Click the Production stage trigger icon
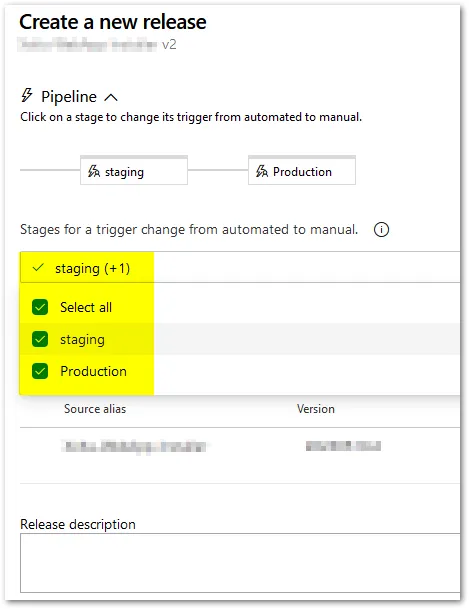469x609 pixels. [x=262, y=171]
